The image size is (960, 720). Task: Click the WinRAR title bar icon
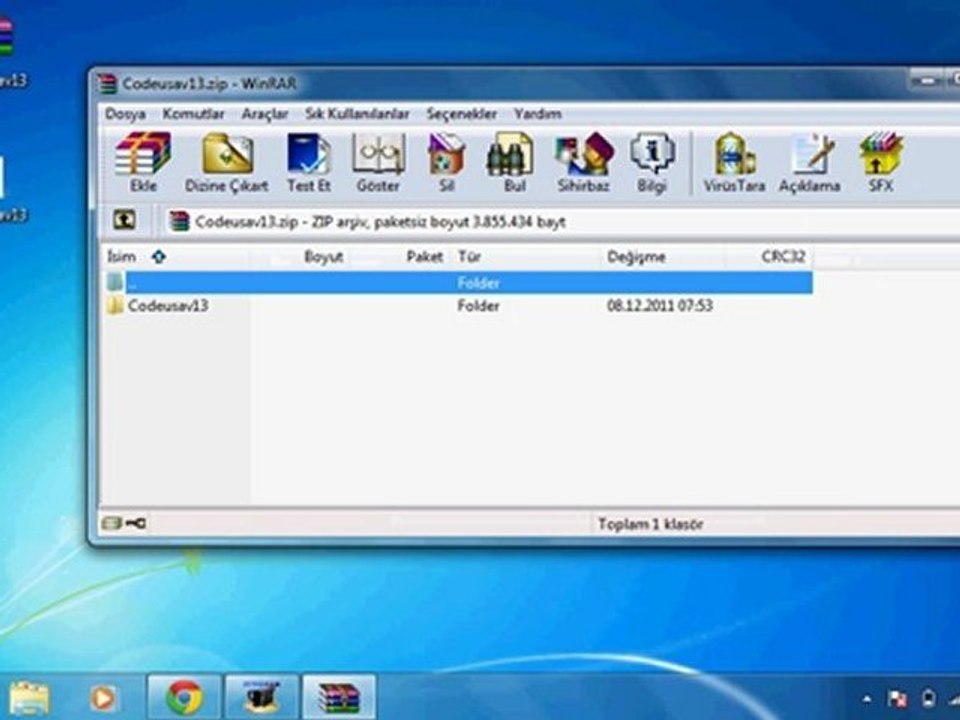(x=107, y=83)
